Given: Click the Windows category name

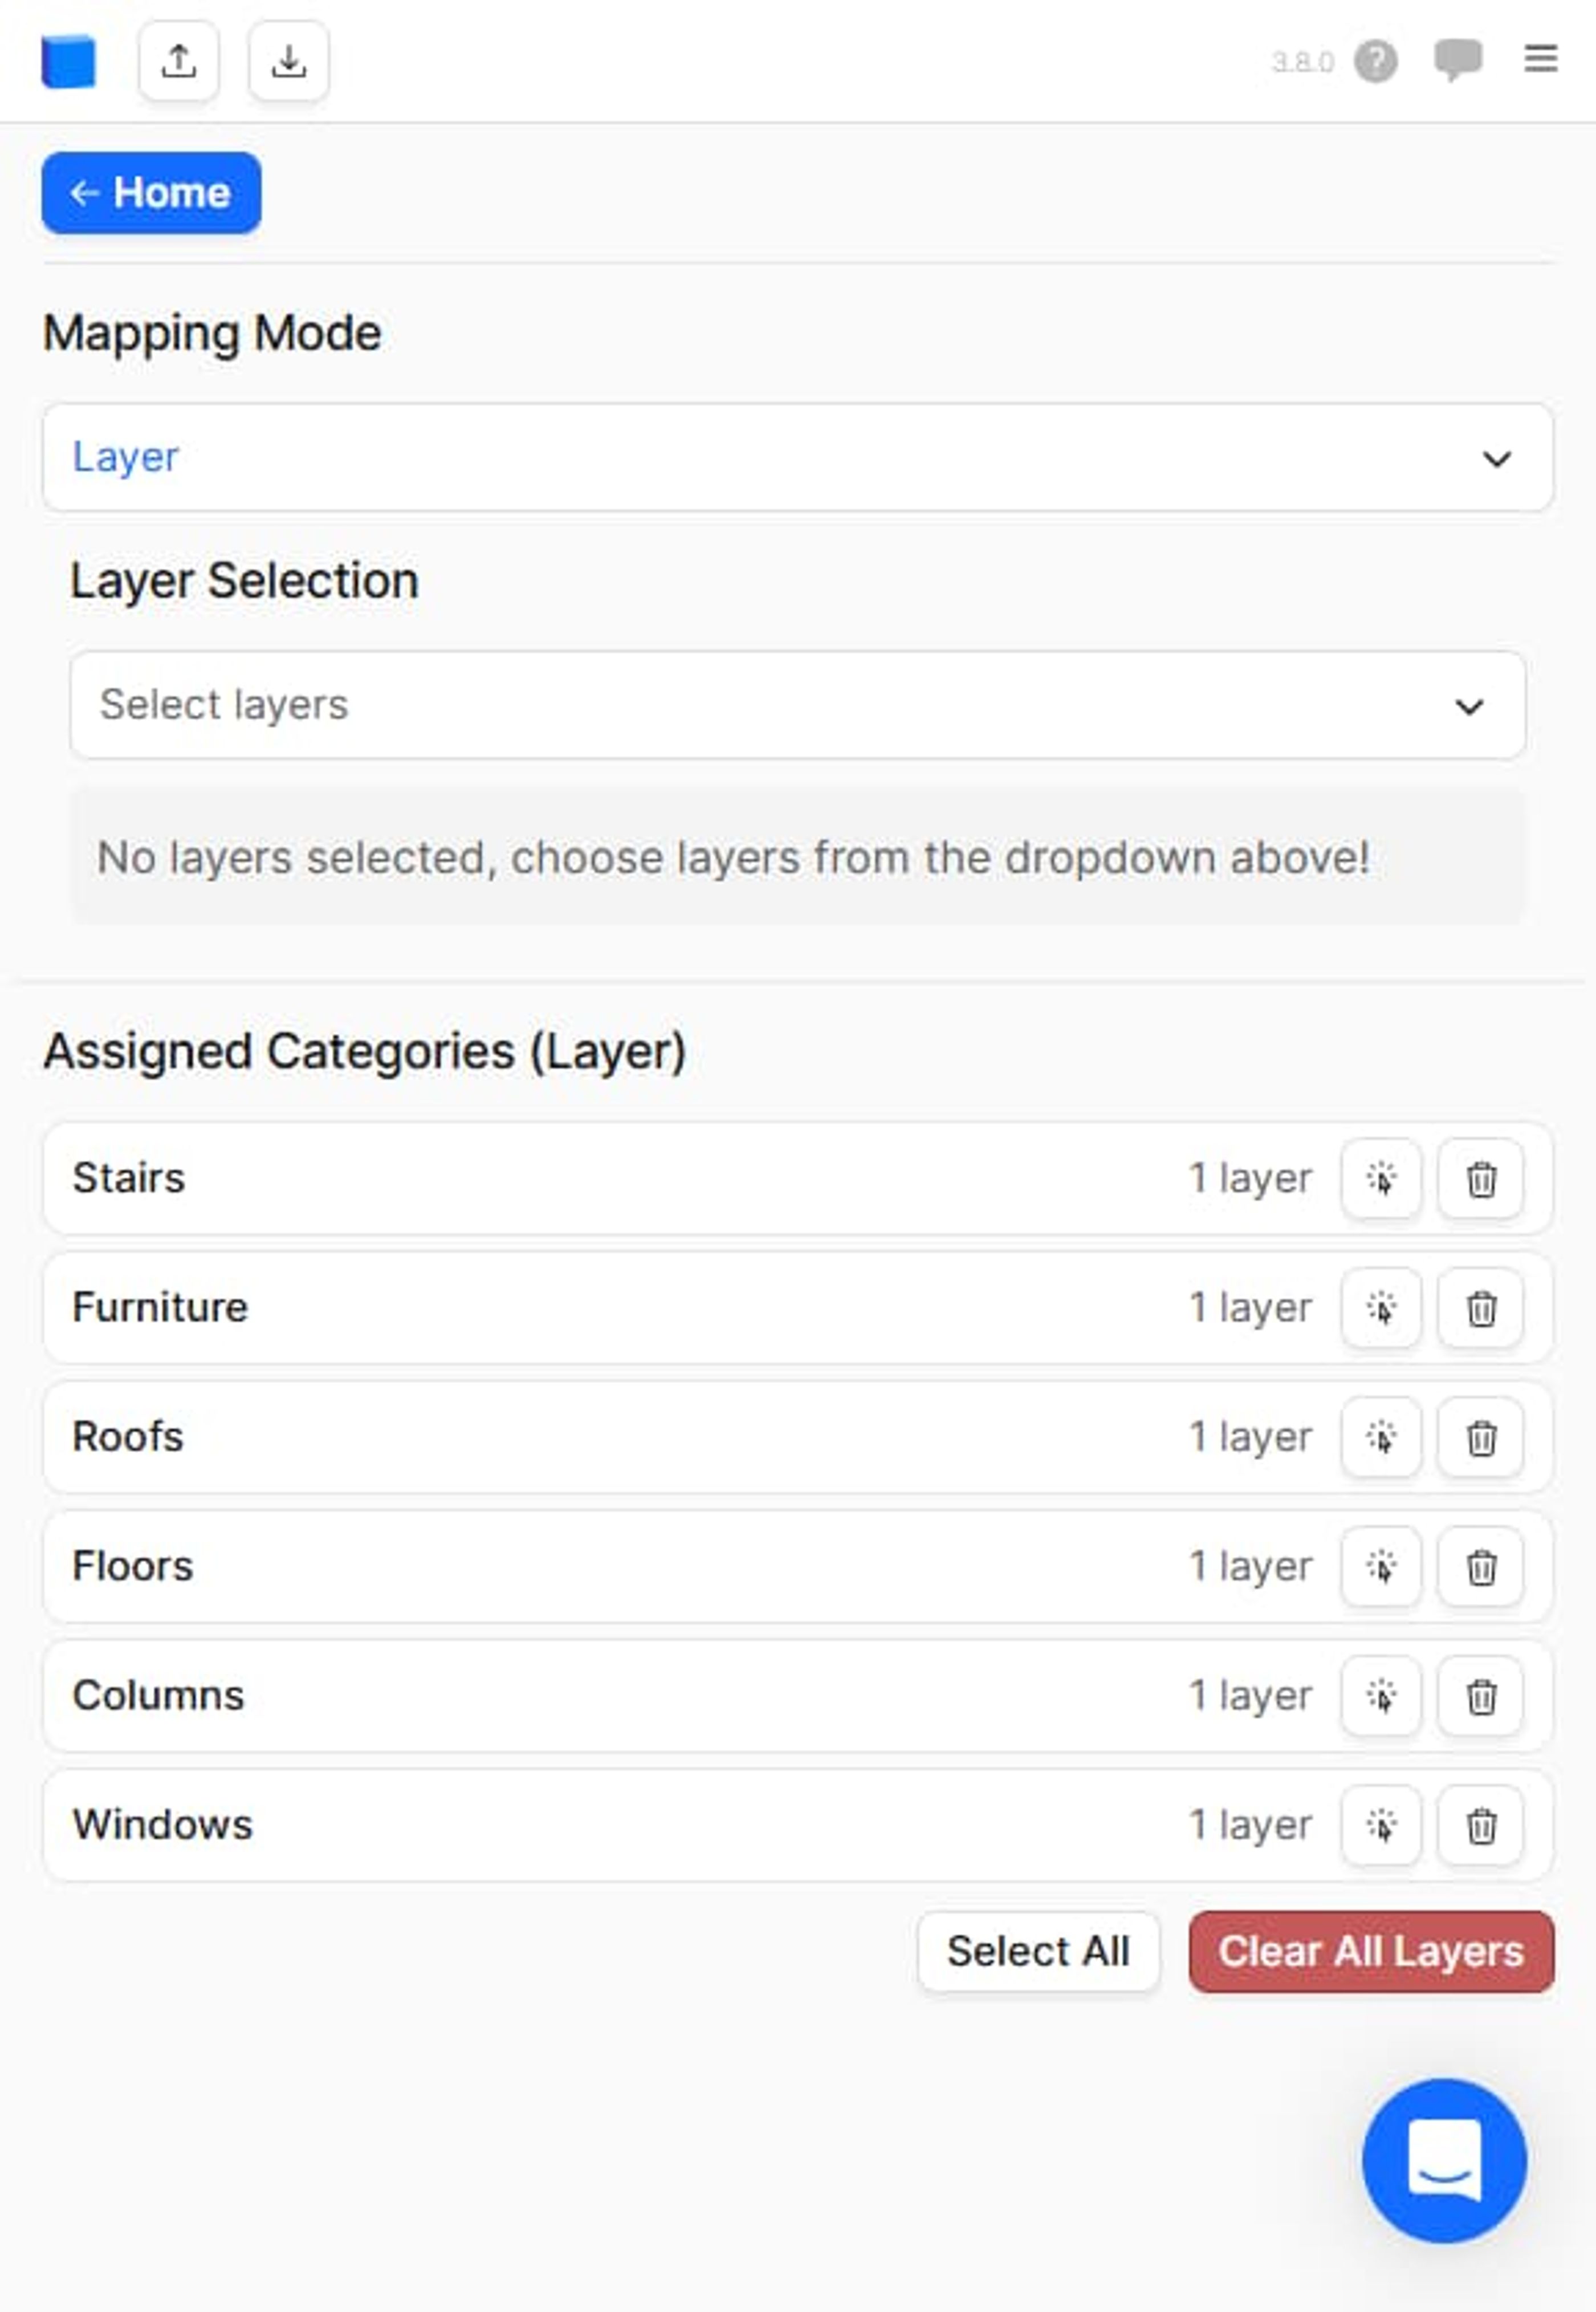Looking at the screenshot, I should coord(162,1825).
